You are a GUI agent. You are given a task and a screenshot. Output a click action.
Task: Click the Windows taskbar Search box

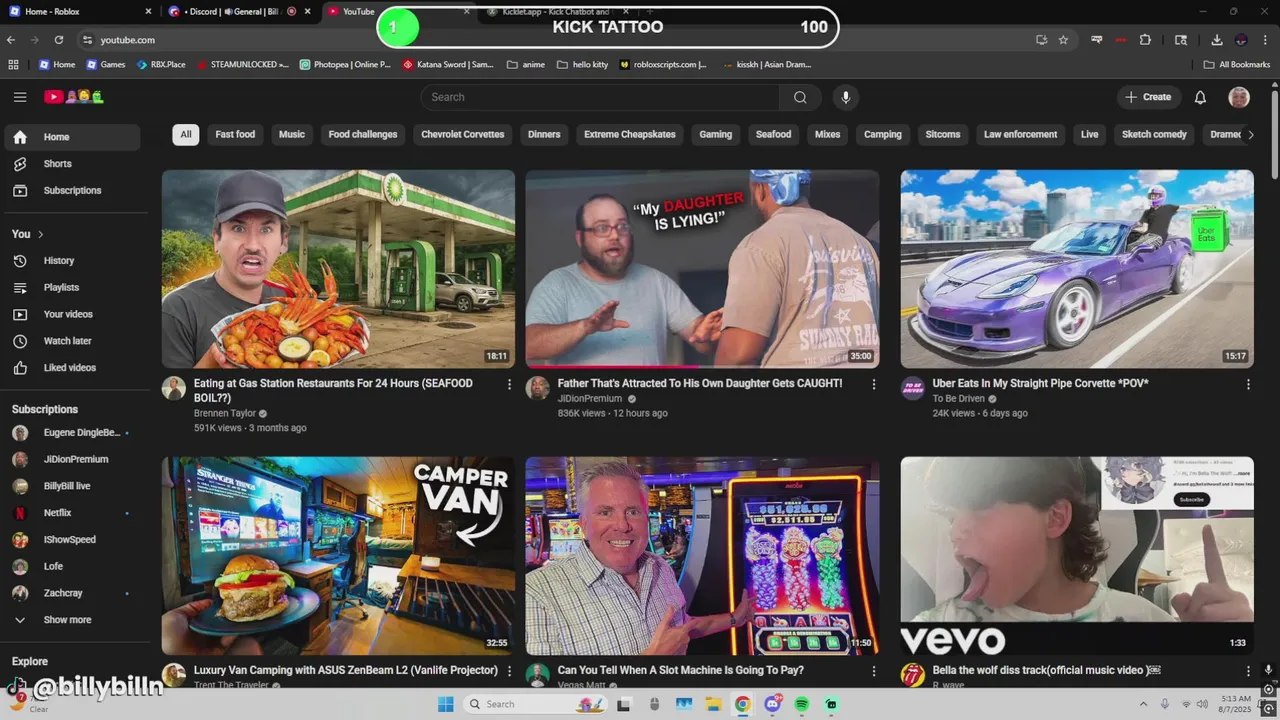click(535, 704)
